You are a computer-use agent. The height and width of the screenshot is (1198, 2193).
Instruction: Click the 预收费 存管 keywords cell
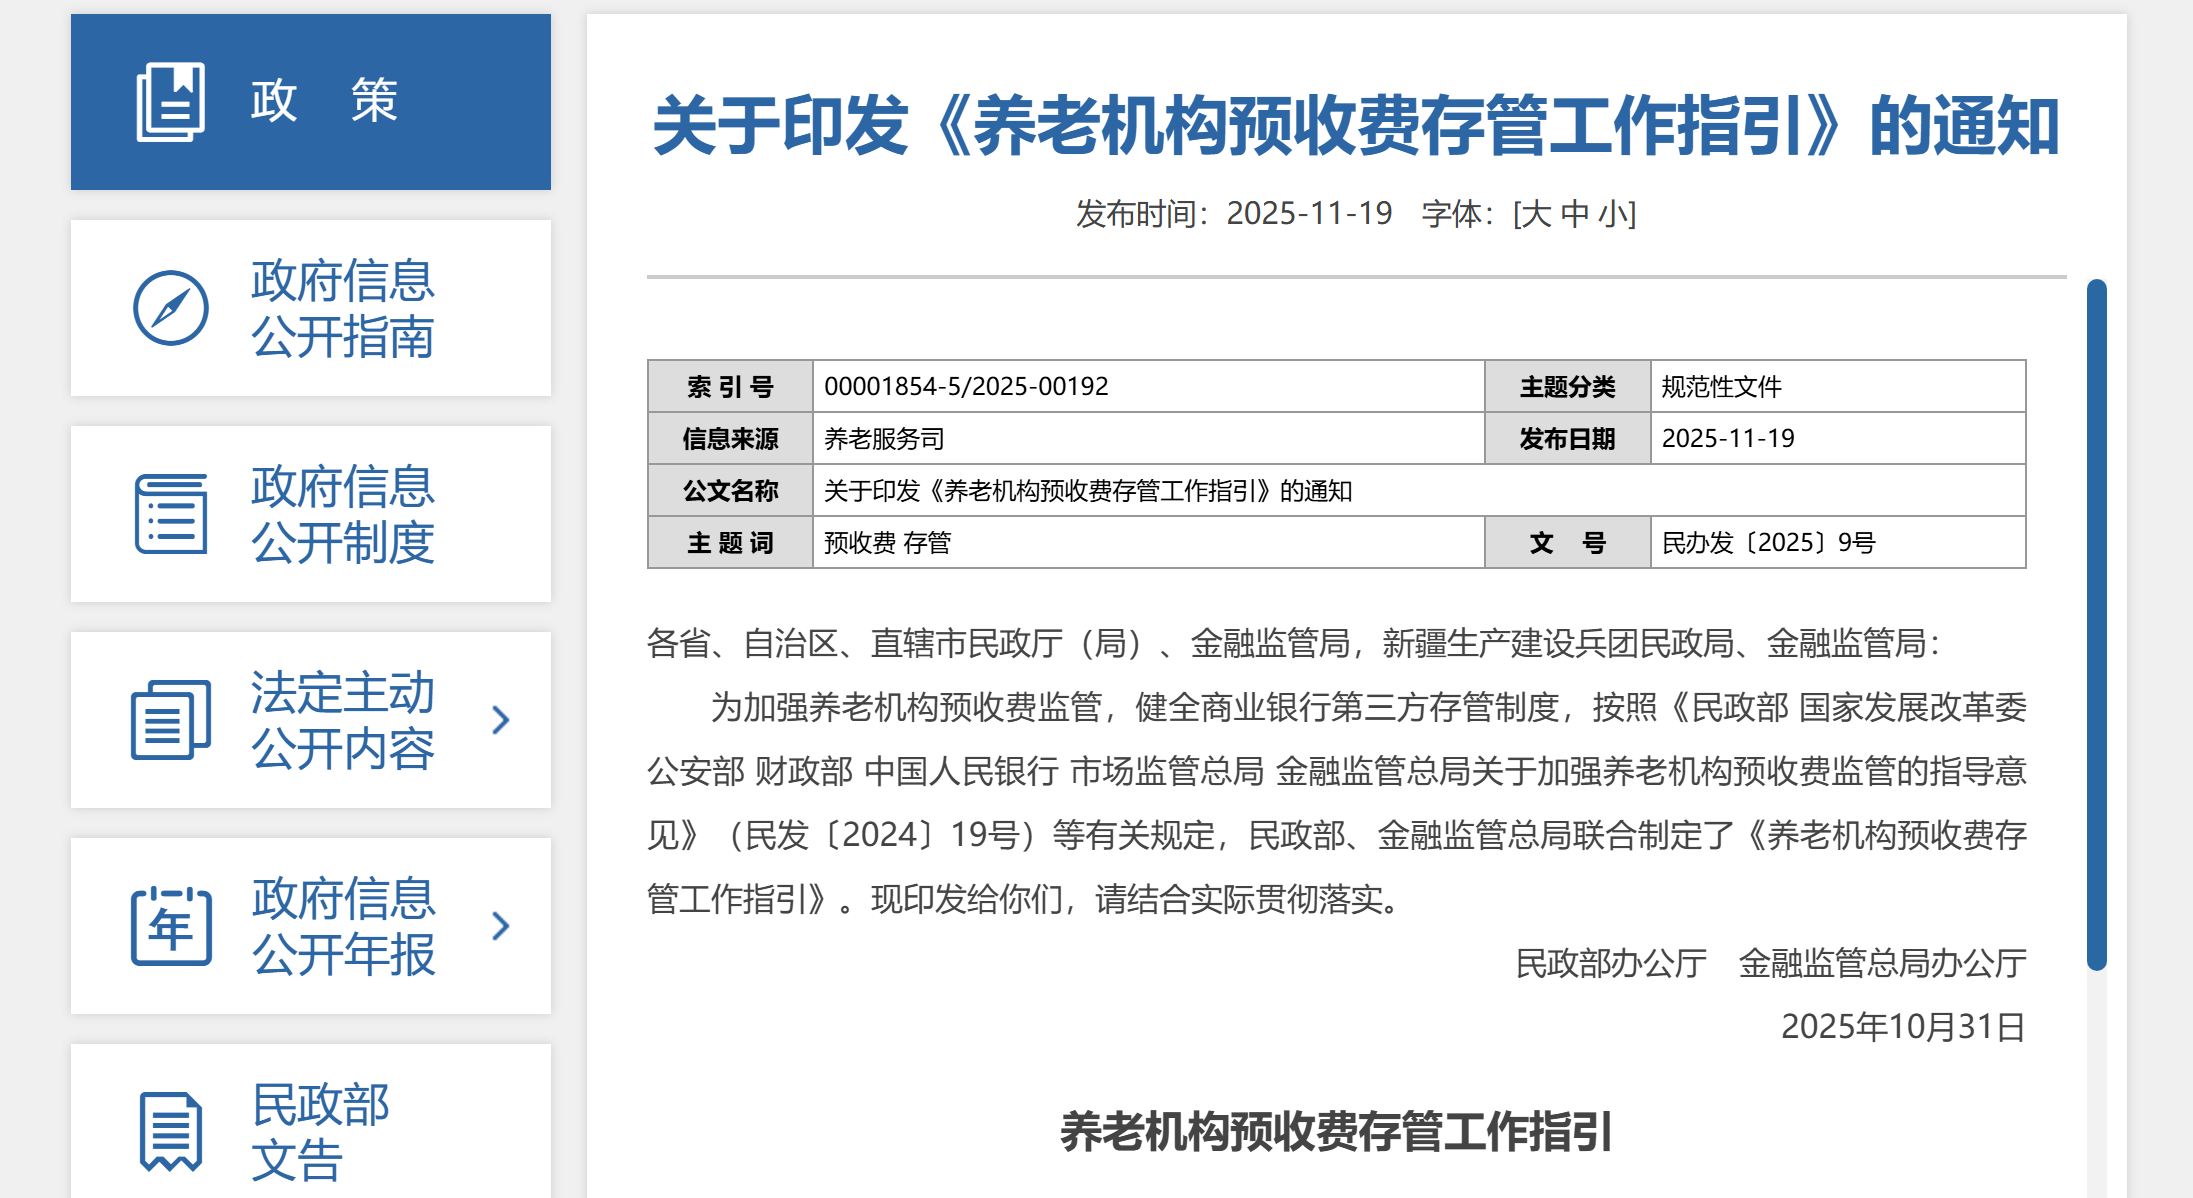(x=1148, y=542)
